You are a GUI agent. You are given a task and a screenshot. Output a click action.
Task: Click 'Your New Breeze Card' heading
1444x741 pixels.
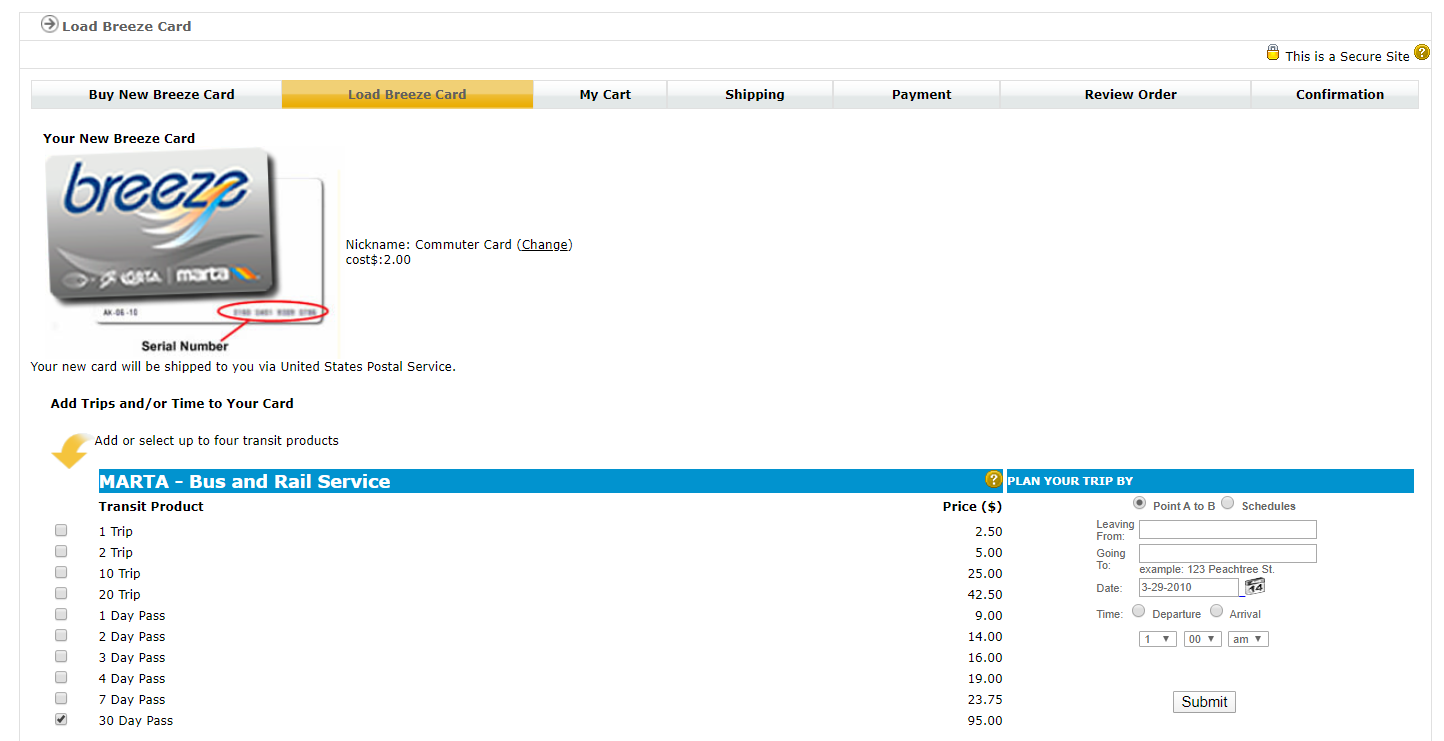click(x=119, y=139)
